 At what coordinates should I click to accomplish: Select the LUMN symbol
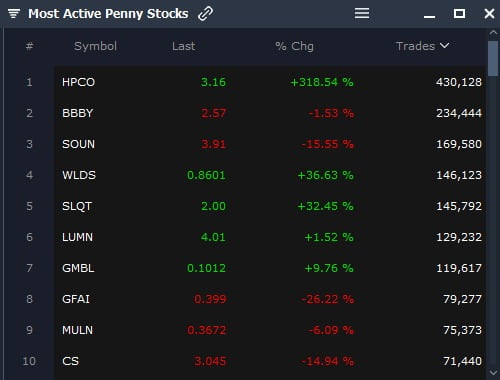click(77, 237)
